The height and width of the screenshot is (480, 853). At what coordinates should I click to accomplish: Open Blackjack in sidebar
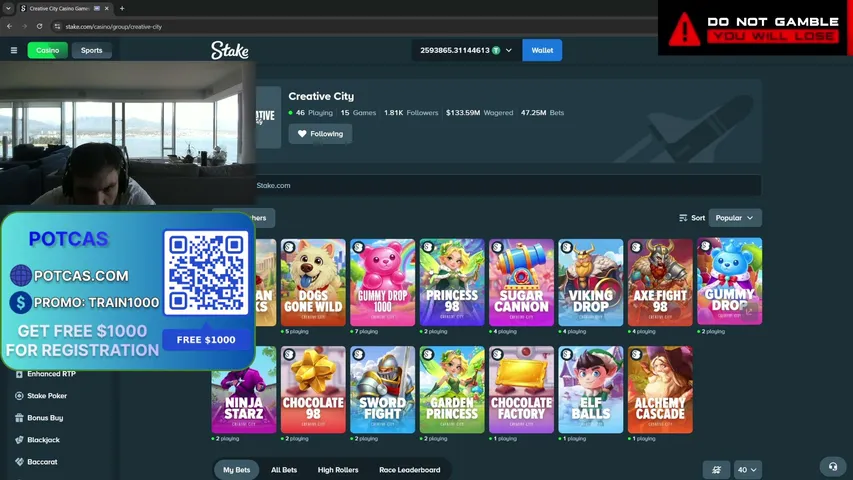[46, 440]
